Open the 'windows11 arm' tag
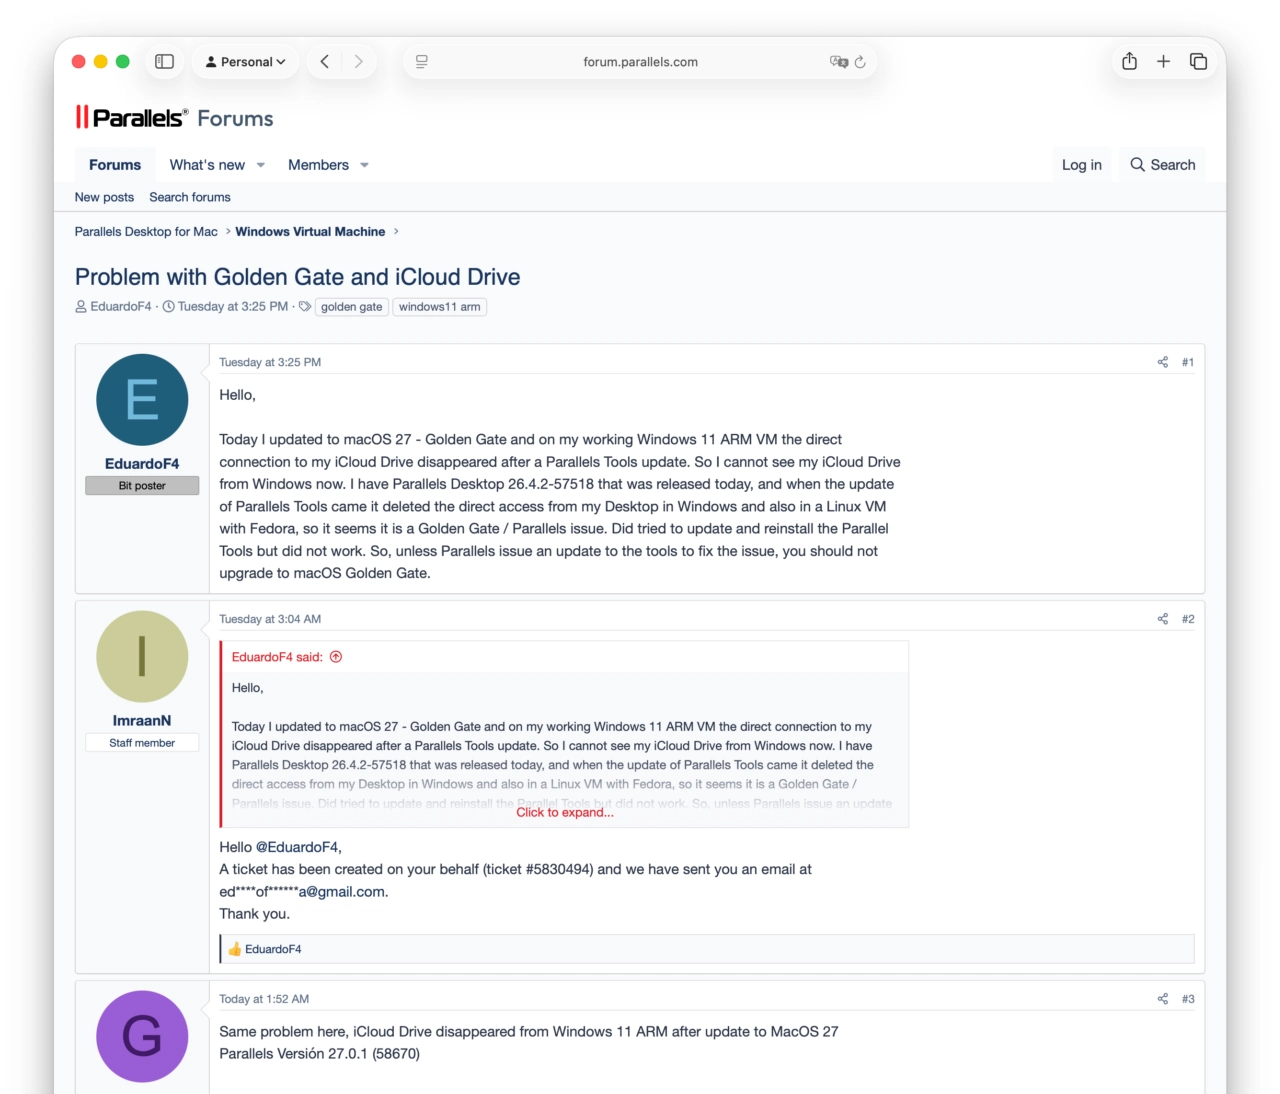 click(440, 307)
